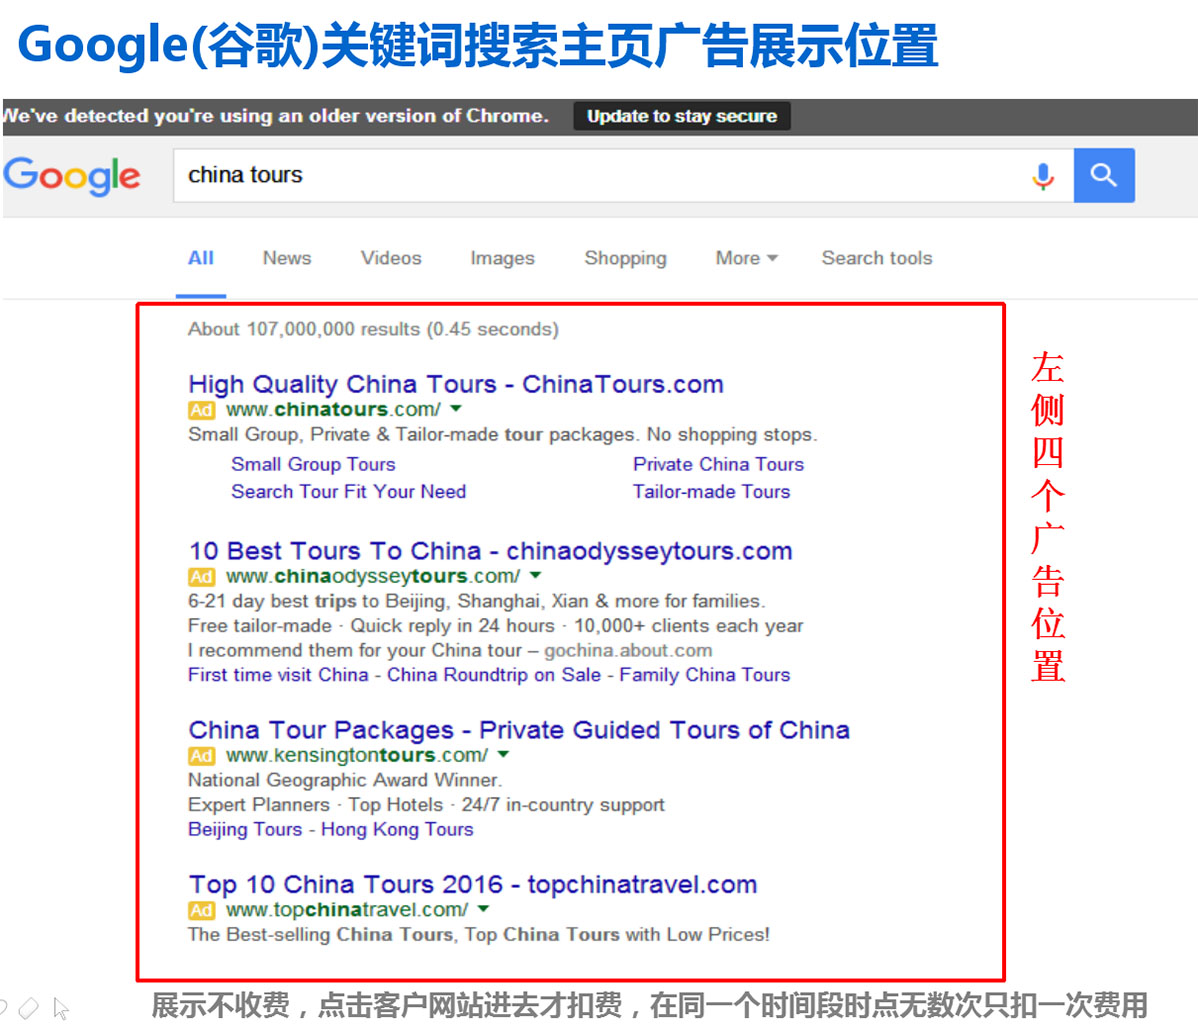This screenshot has width=1198, height=1029.
Task: Click the Ad badge beside www.chinatours.com
Action: pos(202,410)
